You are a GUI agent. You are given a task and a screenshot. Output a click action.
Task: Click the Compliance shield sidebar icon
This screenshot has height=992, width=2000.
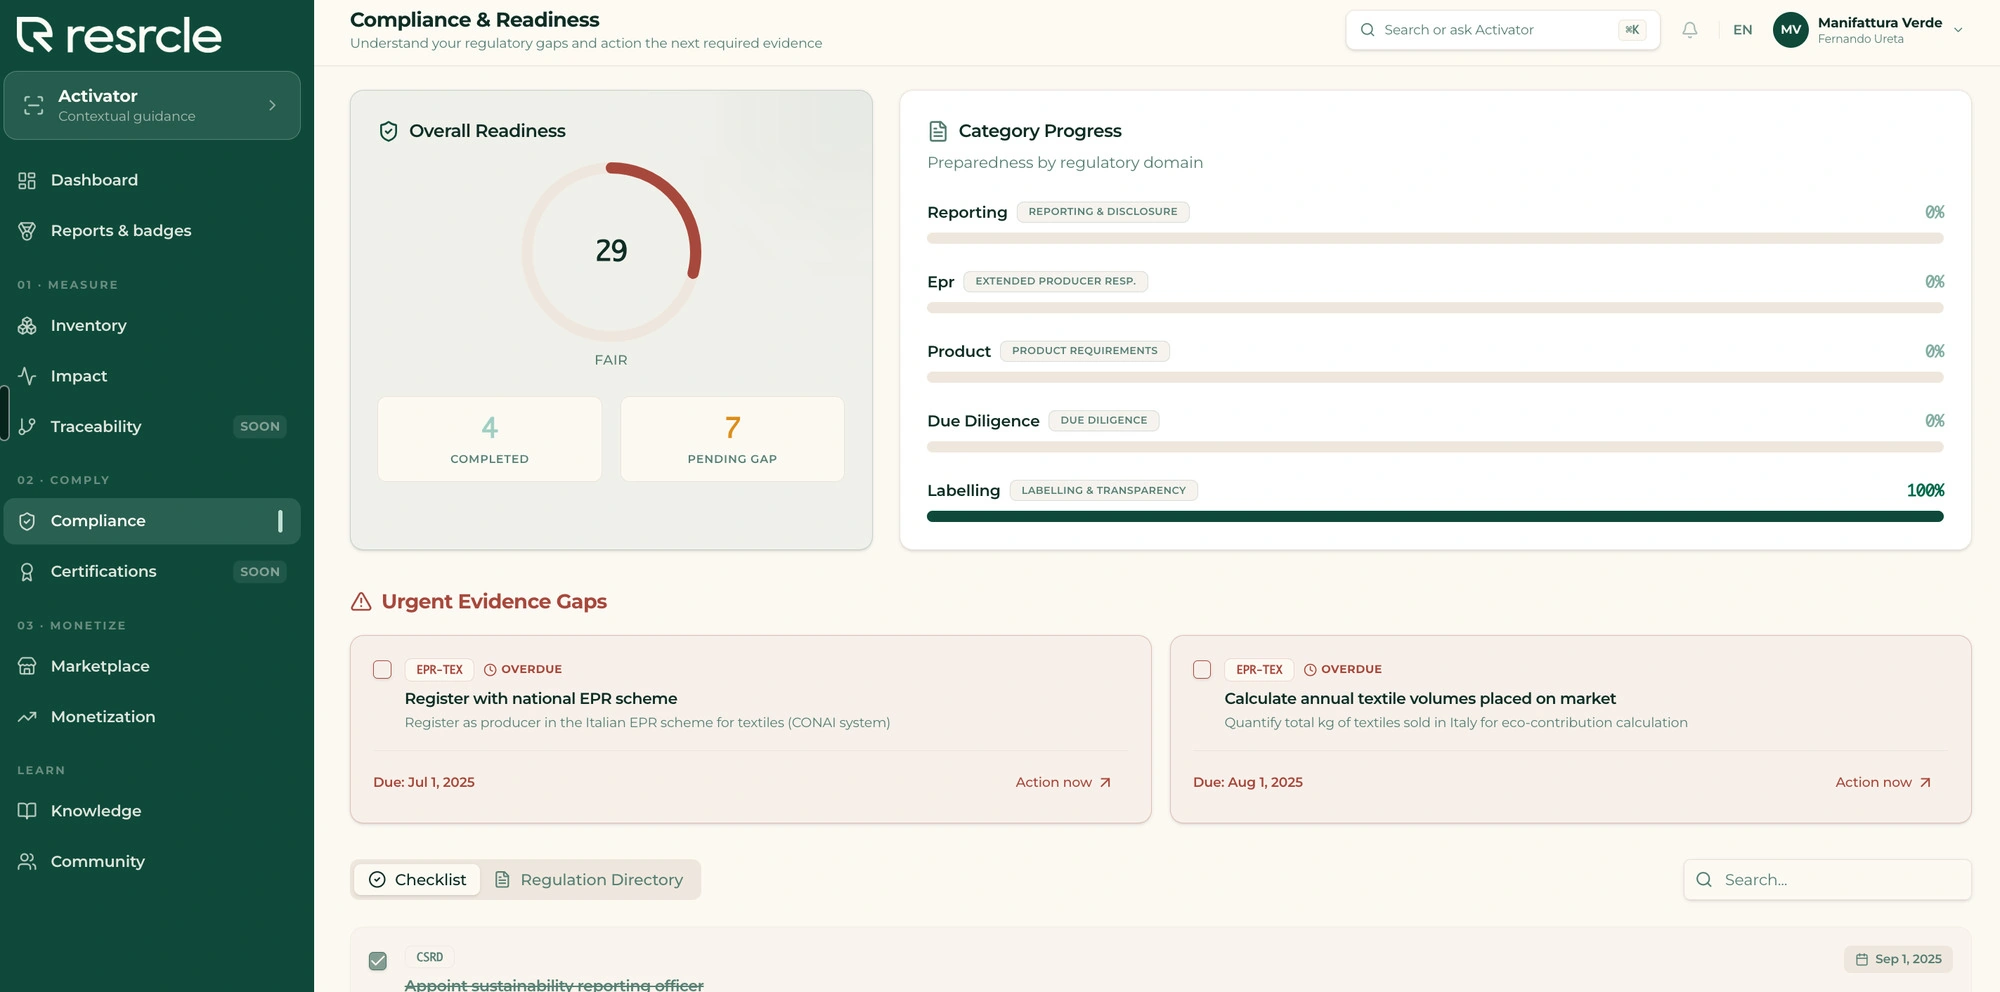click(27, 521)
